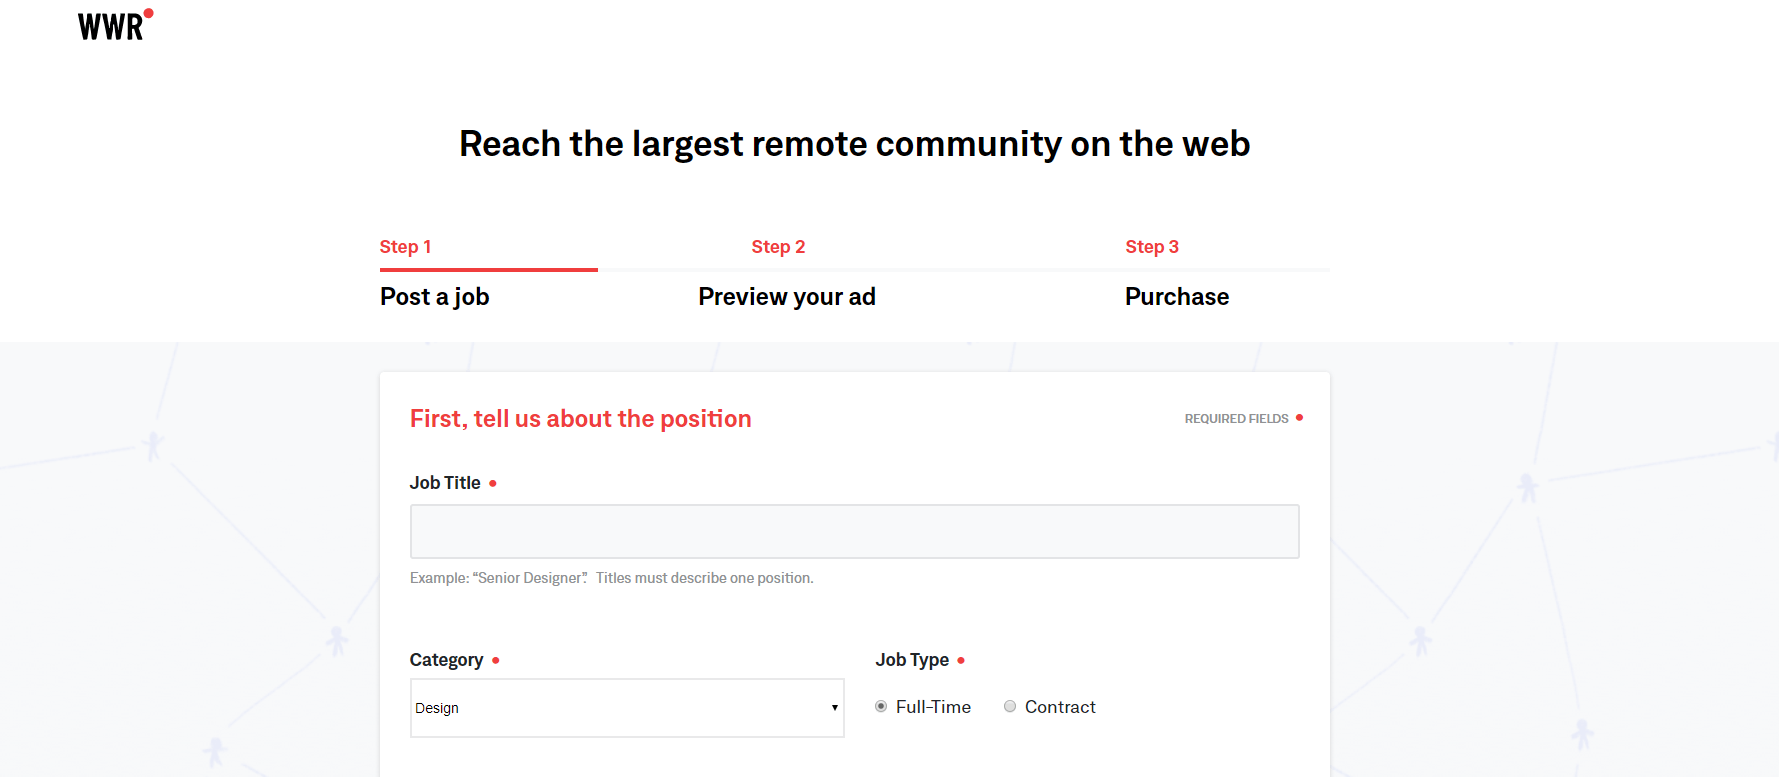Click the WWR logo

coord(115,25)
